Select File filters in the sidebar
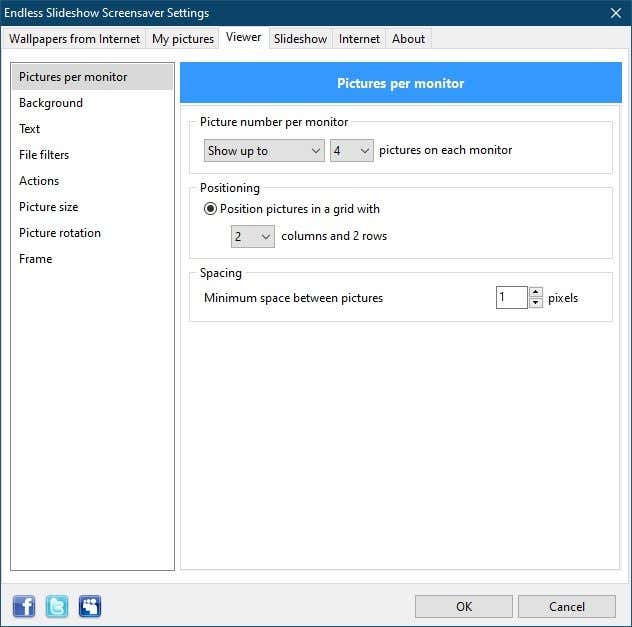 92,155
